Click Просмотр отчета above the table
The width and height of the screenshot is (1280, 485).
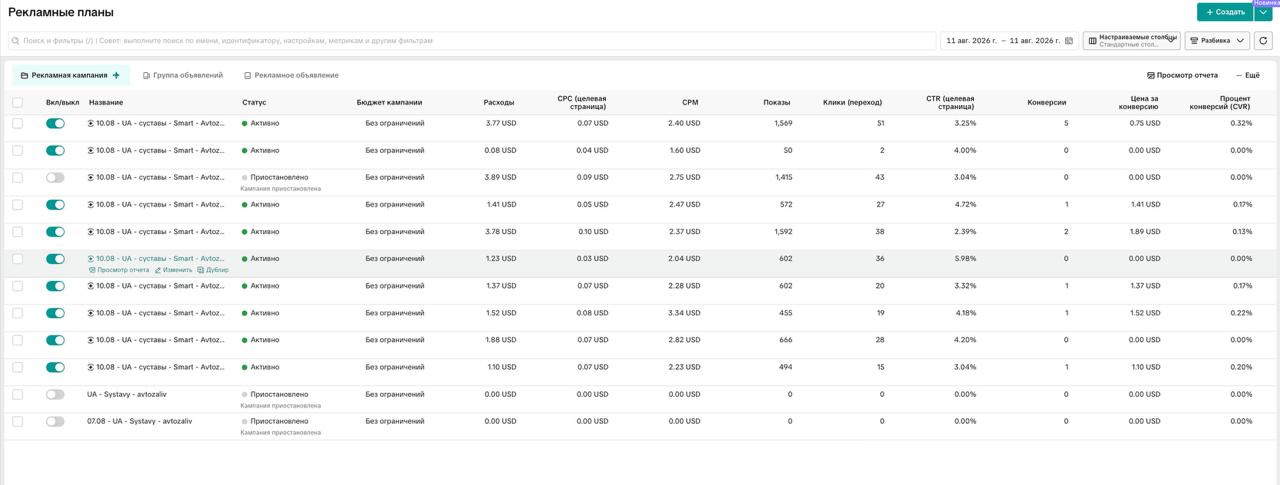tap(1182, 75)
